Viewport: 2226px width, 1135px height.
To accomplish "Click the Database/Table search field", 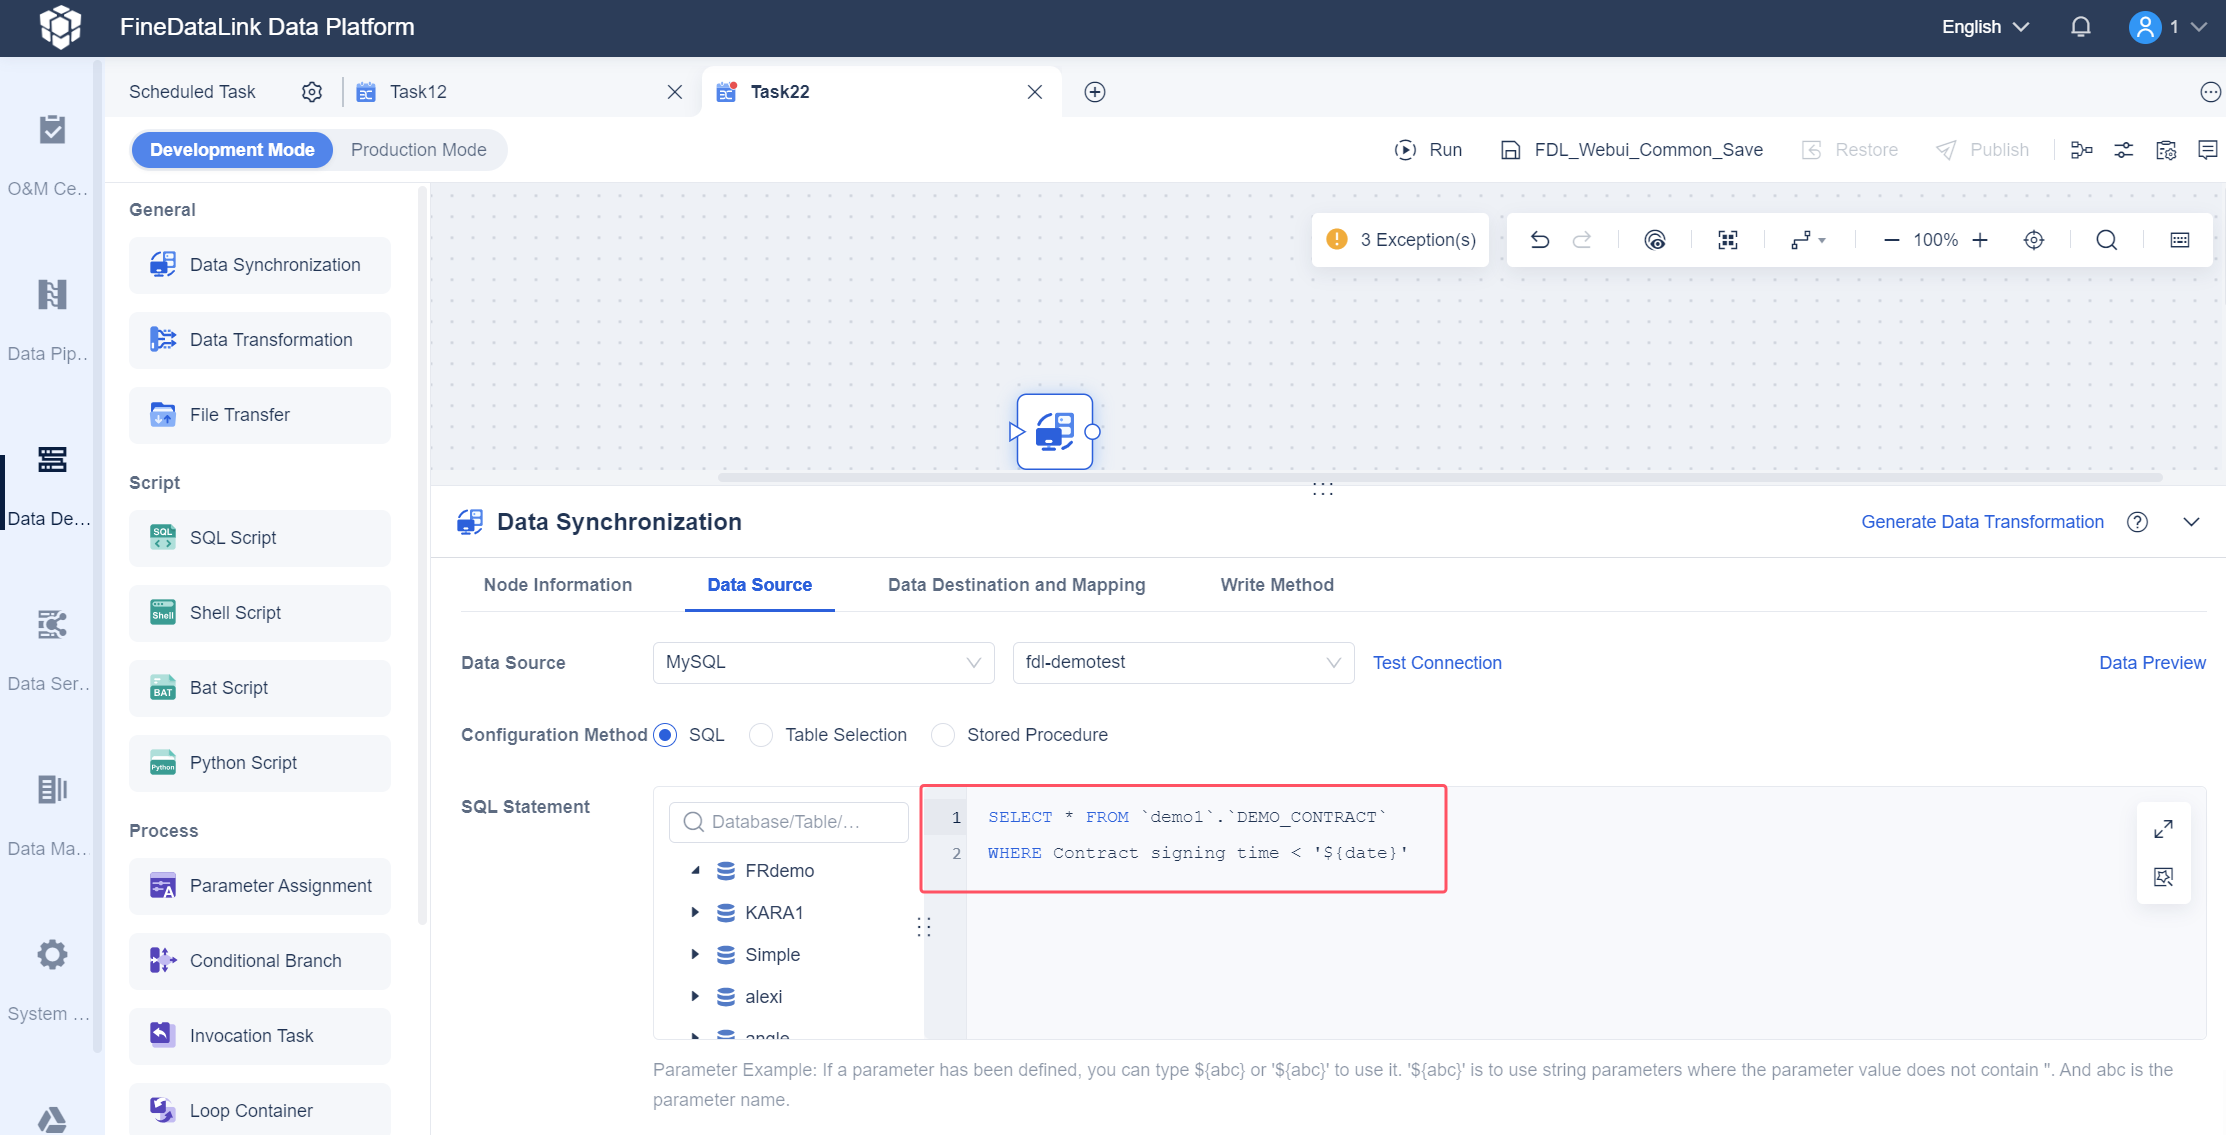I will 788,822.
